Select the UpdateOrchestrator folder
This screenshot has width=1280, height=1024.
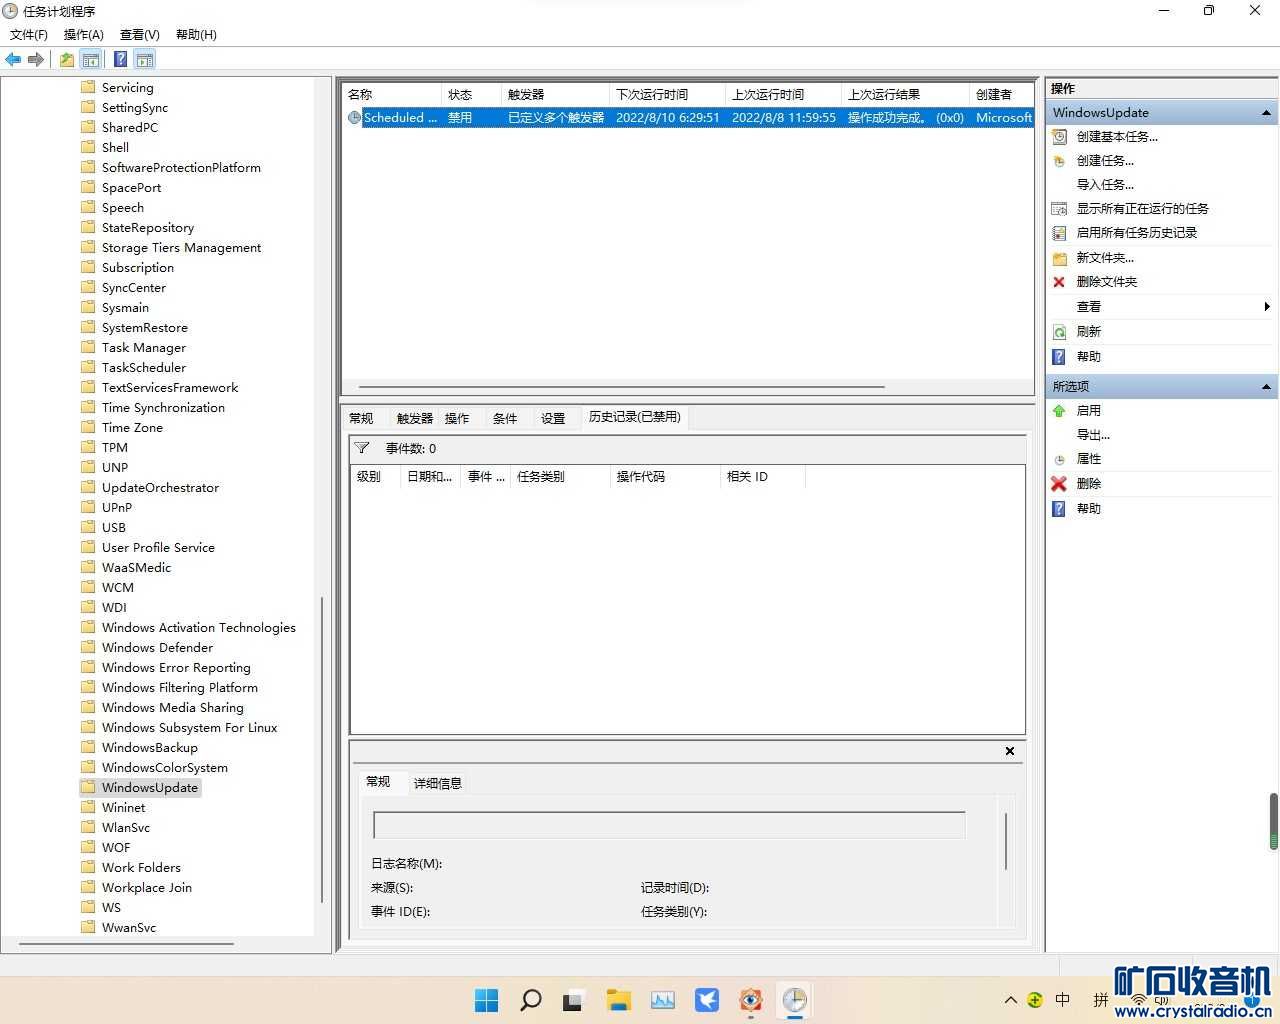pos(160,487)
